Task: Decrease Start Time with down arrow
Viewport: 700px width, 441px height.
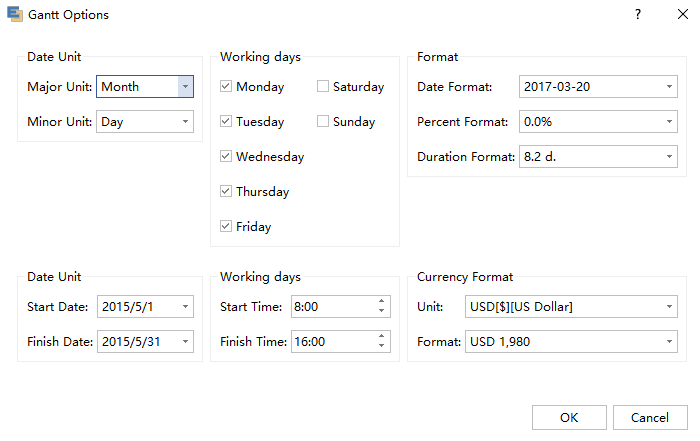Action: 381,311
